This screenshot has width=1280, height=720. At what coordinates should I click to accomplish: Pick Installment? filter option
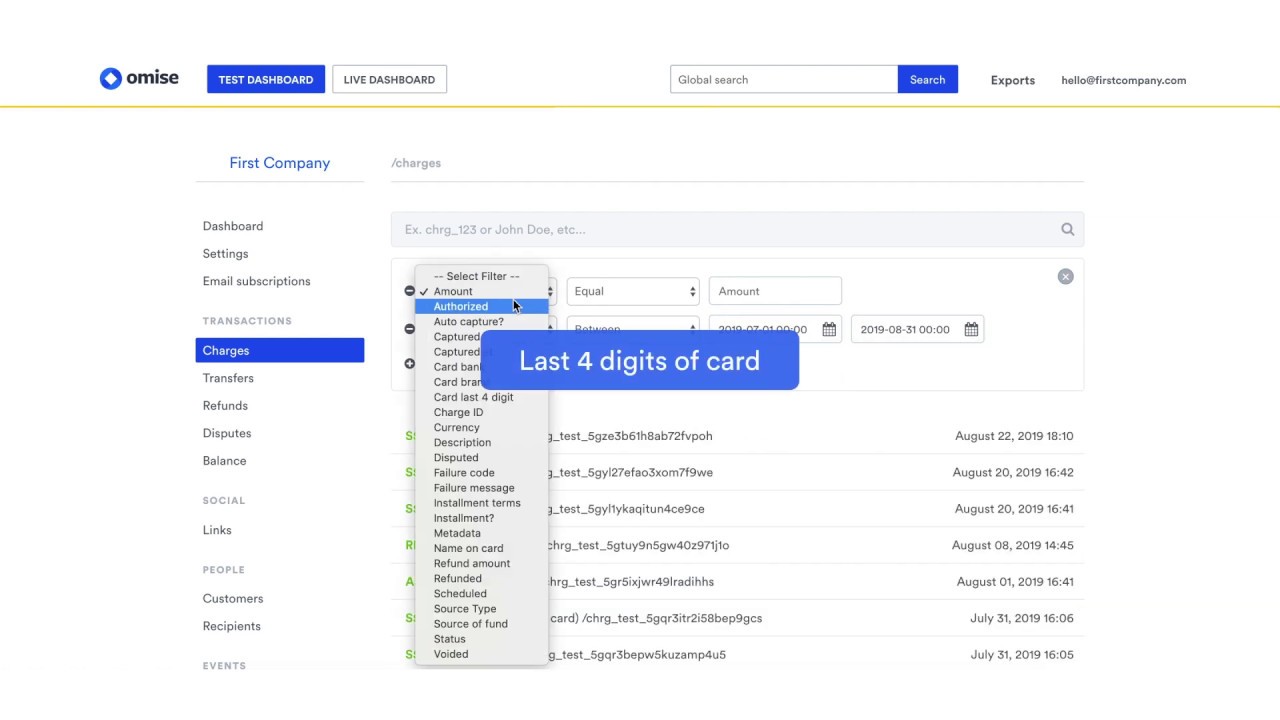(482, 518)
